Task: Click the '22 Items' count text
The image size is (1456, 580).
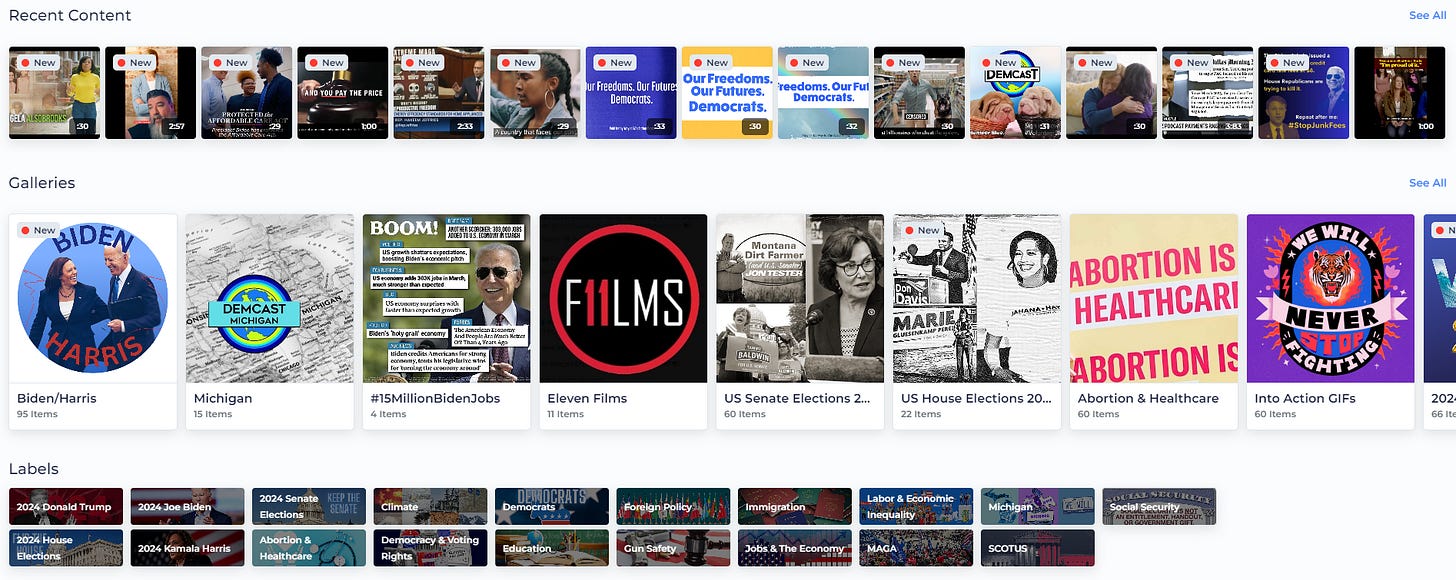Action: (921, 414)
